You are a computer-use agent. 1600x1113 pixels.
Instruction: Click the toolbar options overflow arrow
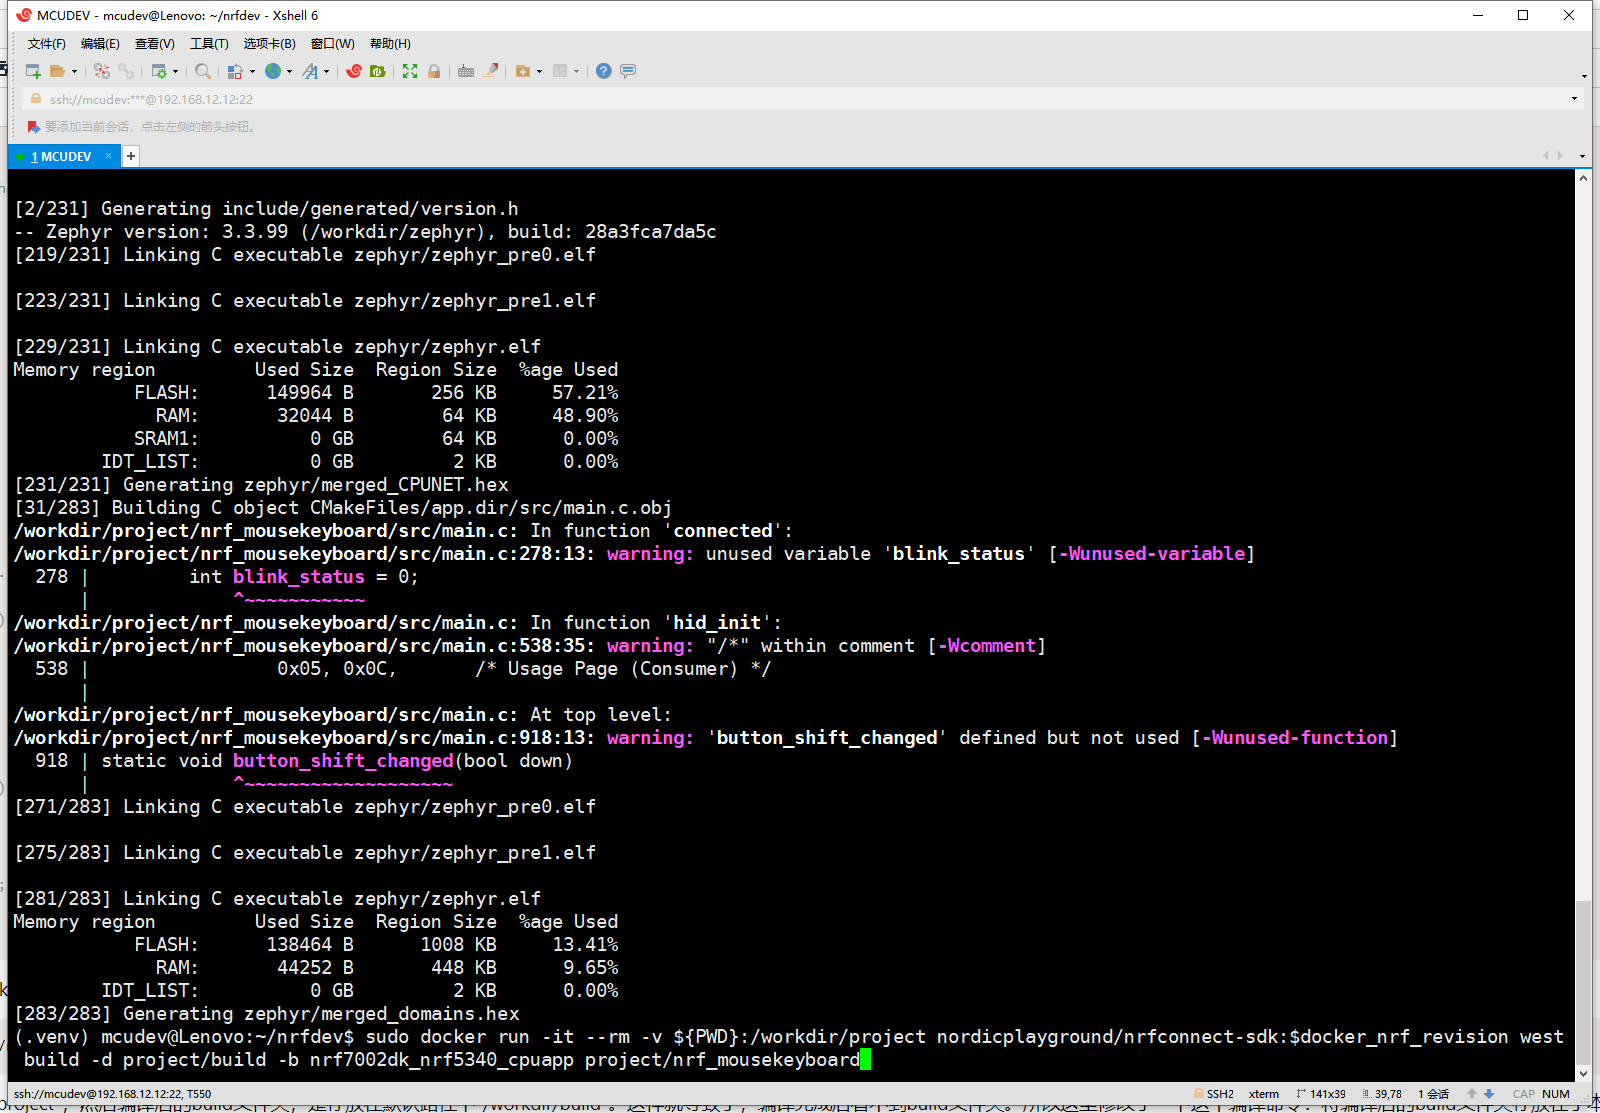tap(1584, 76)
